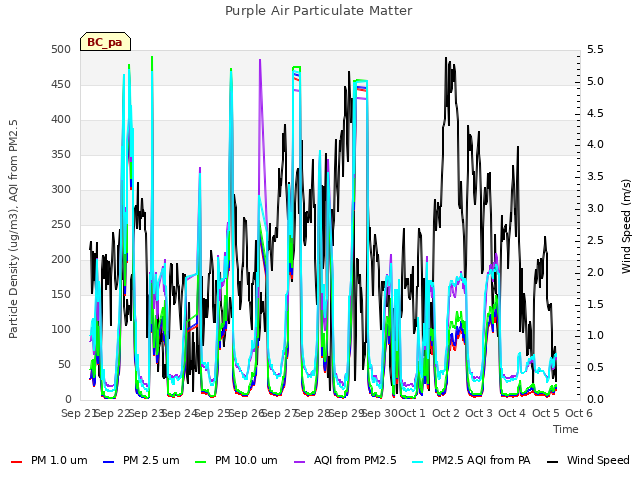Click the 4.5 right axis tick label
The image size is (640, 480).
click(x=595, y=113)
